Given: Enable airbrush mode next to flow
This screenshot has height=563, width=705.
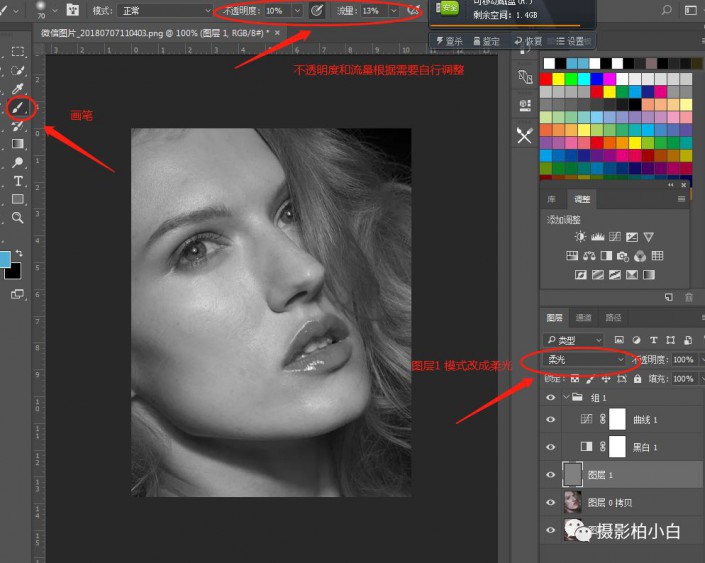Looking at the screenshot, I should tap(413, 10).
